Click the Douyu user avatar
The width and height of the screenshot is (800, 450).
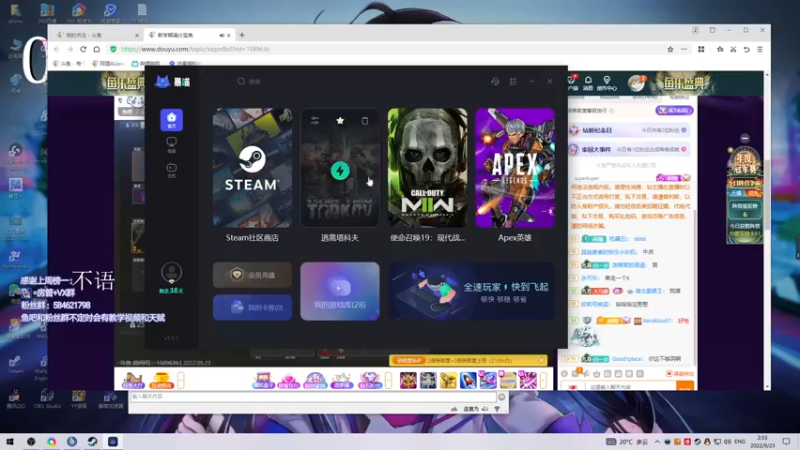coord(636,83)
